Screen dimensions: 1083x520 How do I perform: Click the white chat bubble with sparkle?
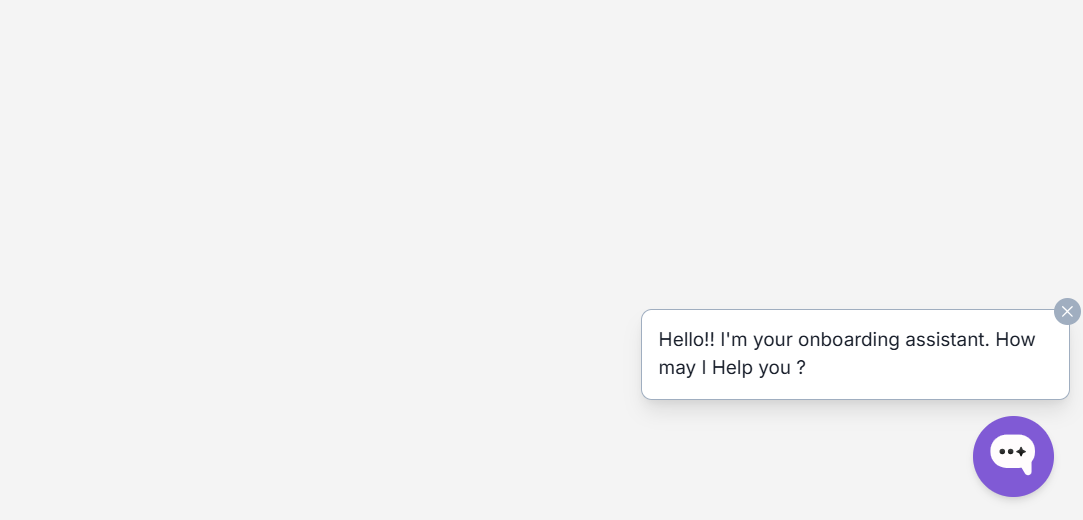tap(1012, 454)
